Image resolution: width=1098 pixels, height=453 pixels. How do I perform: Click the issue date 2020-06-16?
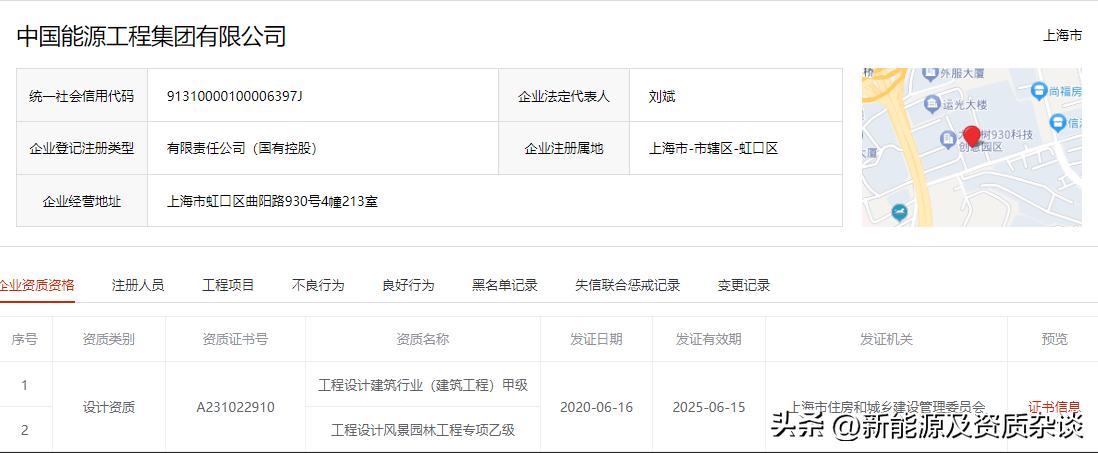(597, 407)
